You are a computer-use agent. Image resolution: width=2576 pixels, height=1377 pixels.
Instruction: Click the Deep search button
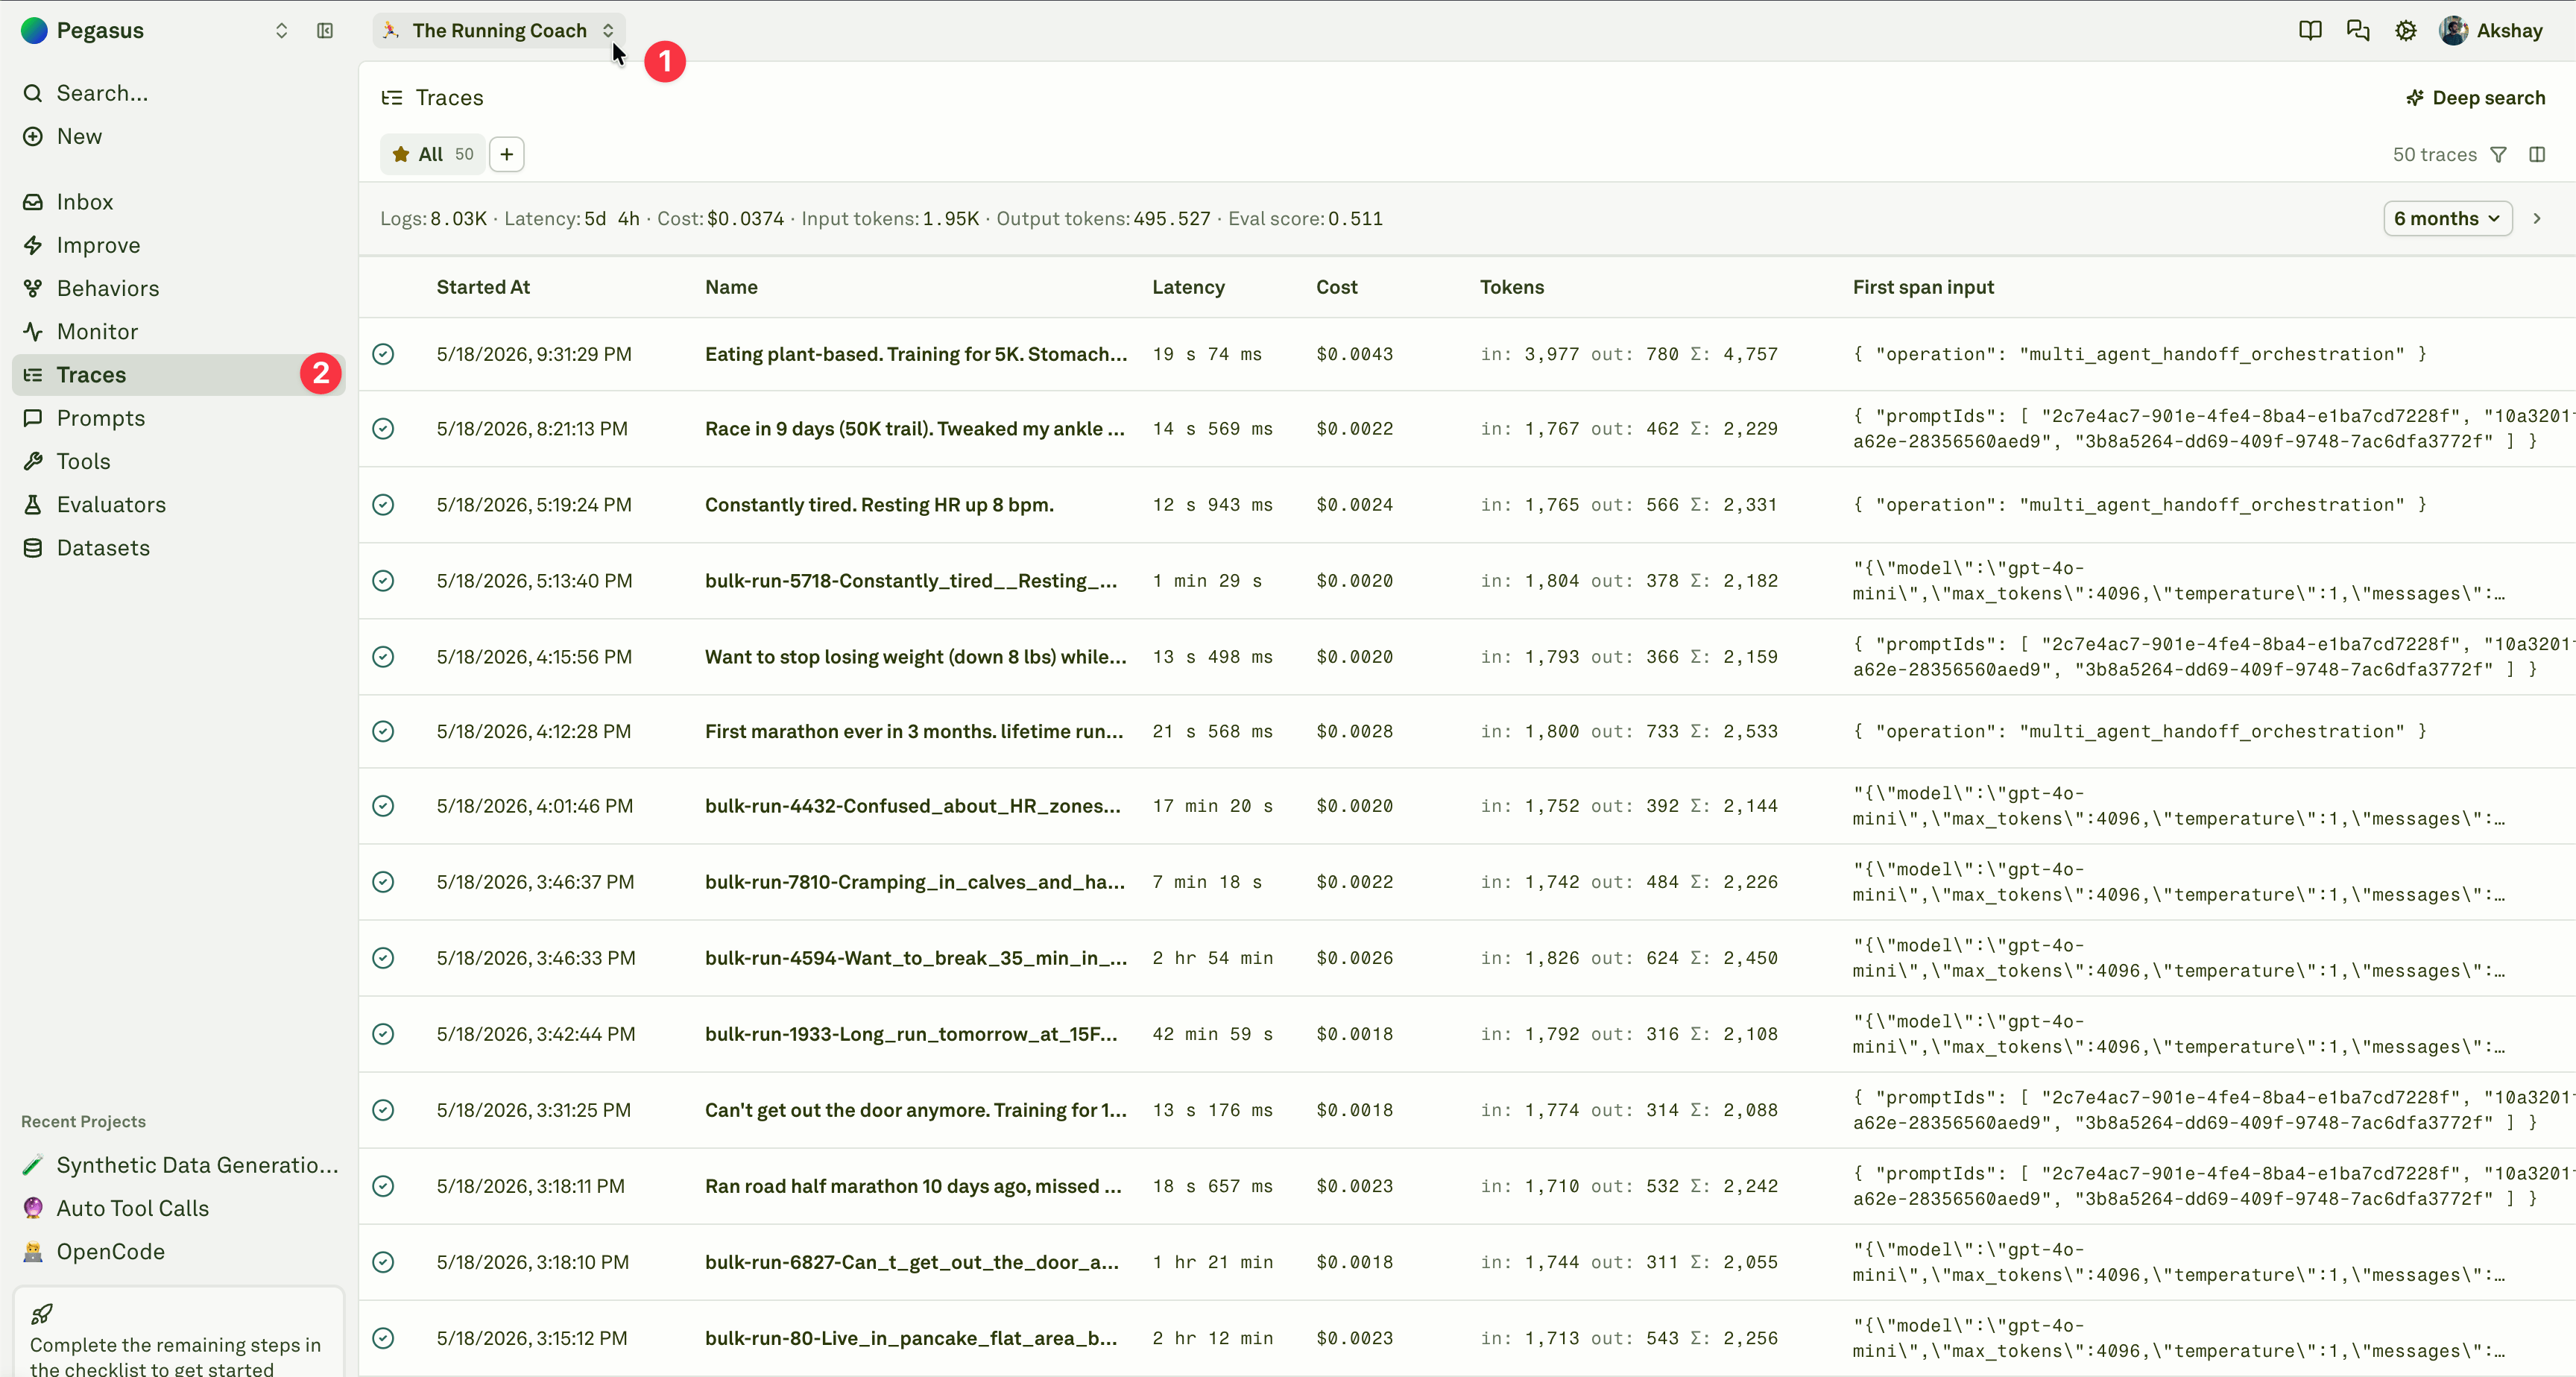pyautogui.click(x=2475, y=98)
